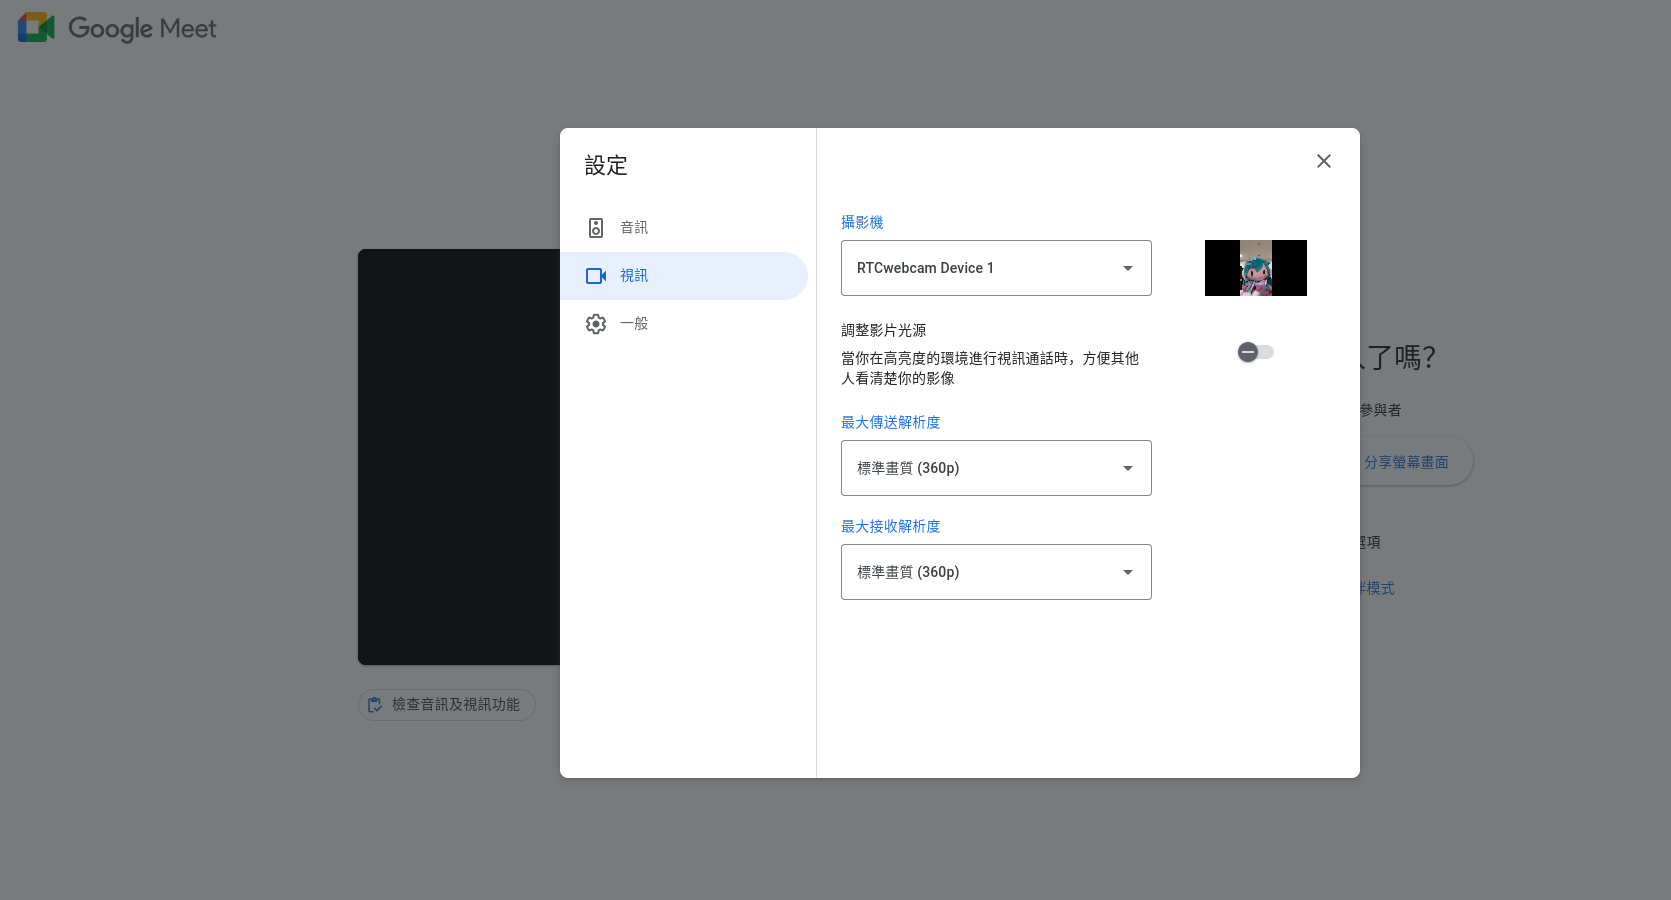Expand the camera selector arrow
The height and width of the screenshot is (900, 1671).
tap(1128, 268)
